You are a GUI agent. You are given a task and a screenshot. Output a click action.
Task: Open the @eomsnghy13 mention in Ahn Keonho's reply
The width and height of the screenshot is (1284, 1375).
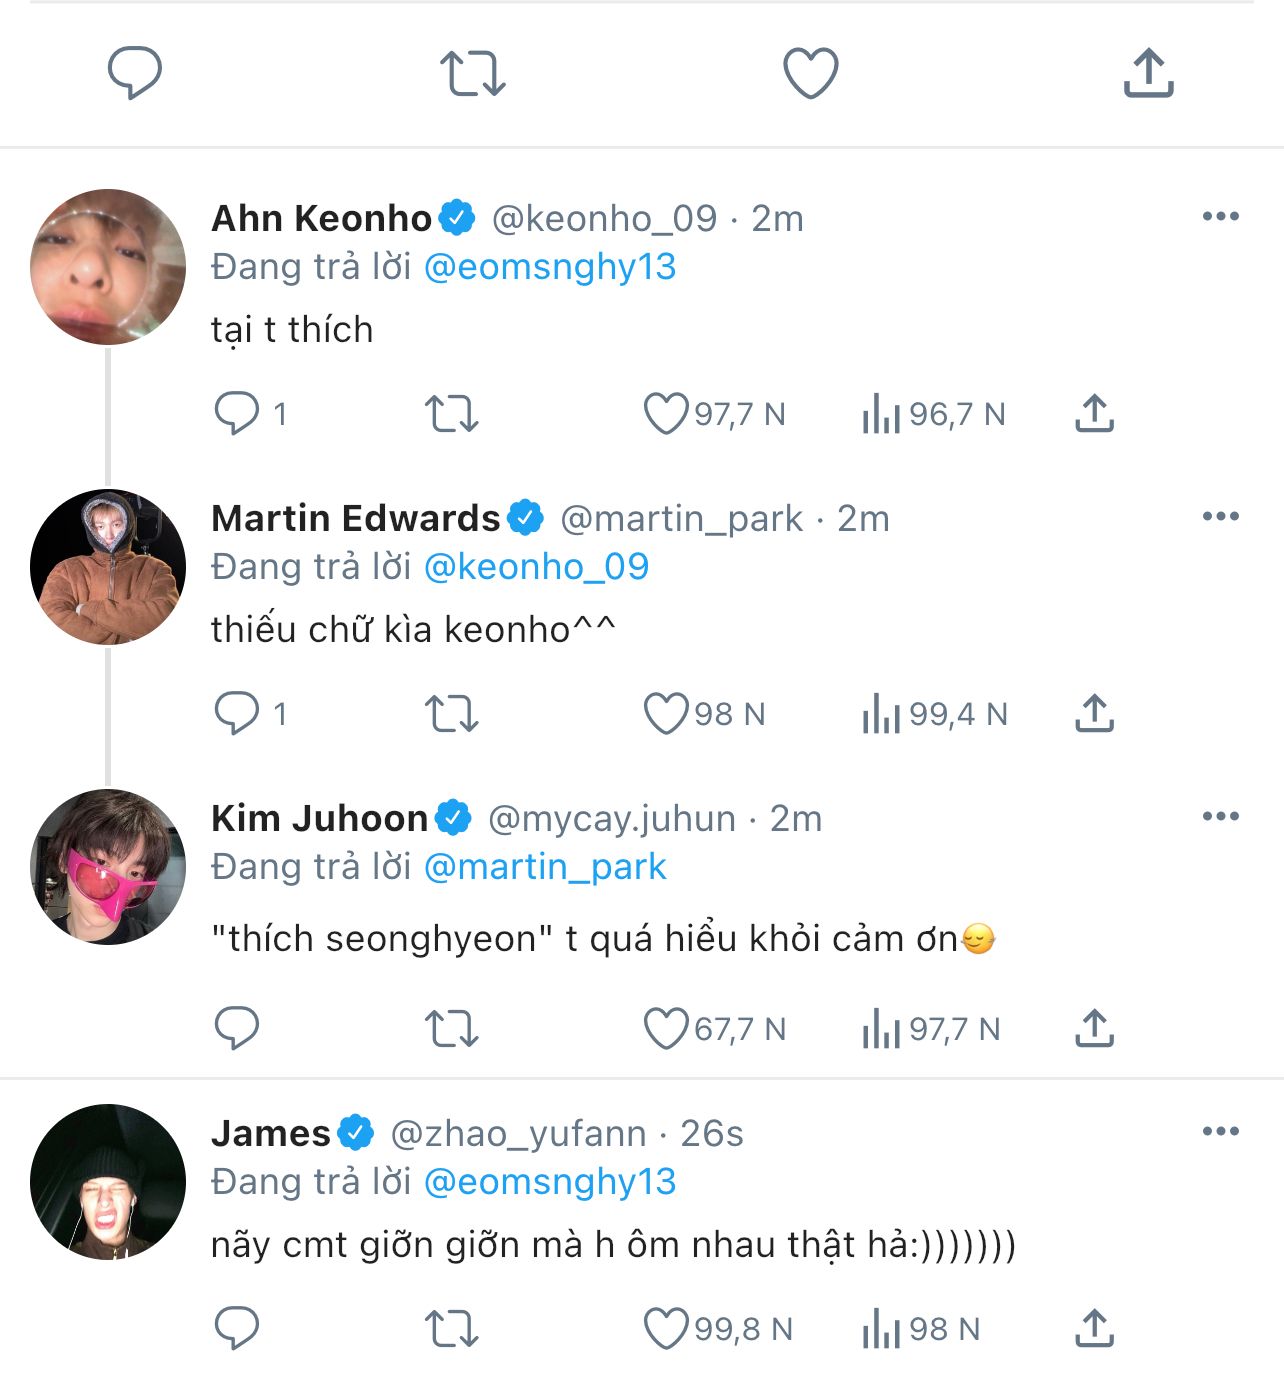pos(550,267)
